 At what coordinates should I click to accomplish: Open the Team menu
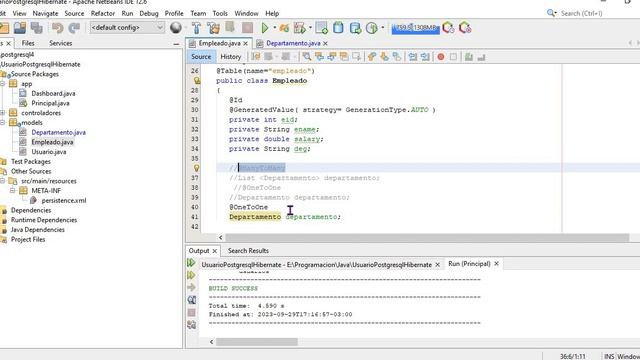pyautogui.click(x=198, y=13)
